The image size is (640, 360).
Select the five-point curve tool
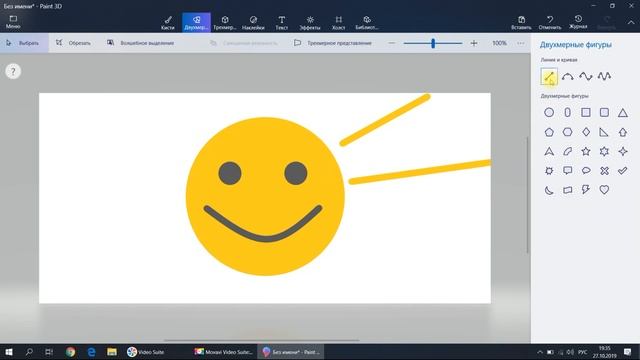tap(604, 76)
